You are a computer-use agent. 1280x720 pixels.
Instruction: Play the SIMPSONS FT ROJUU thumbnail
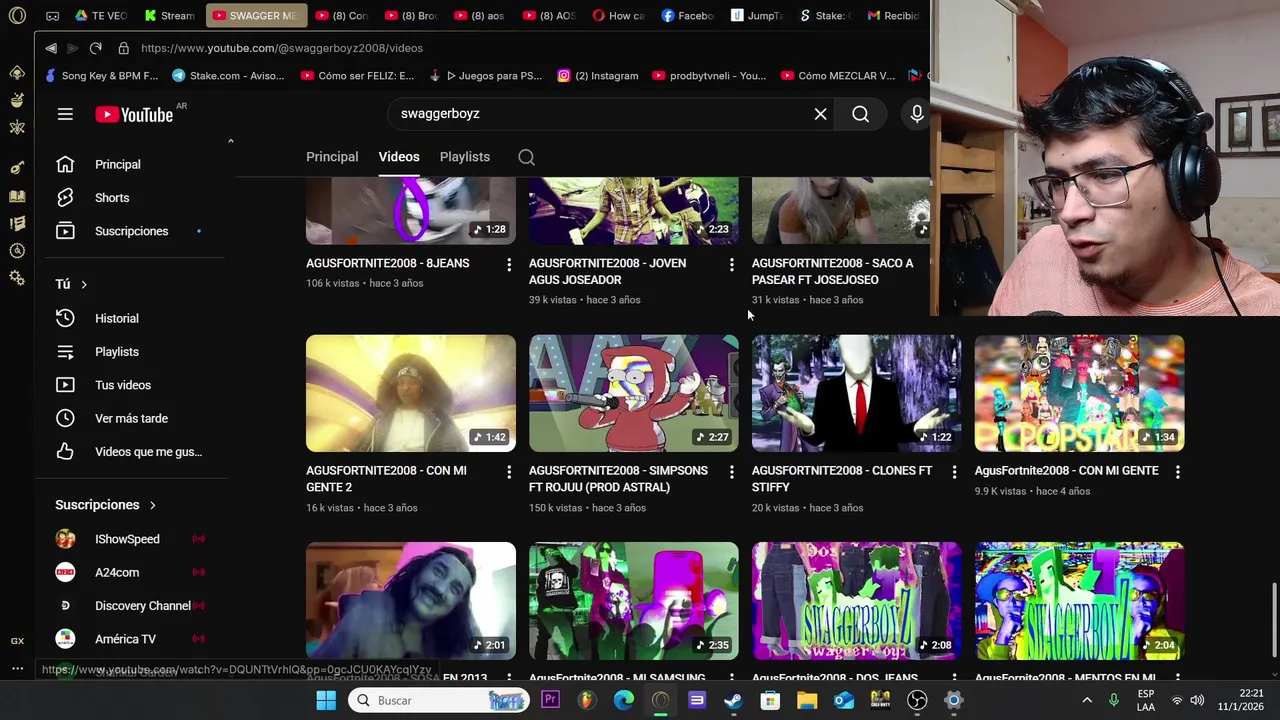click(x=634, y=393)
